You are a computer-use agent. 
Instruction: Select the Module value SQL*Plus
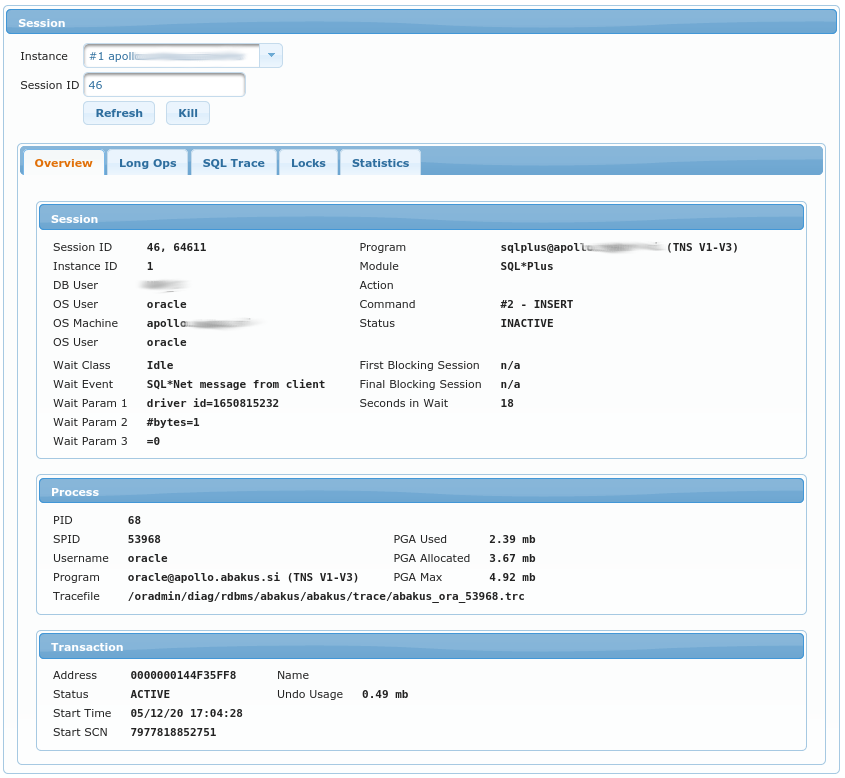click(527, 266)
